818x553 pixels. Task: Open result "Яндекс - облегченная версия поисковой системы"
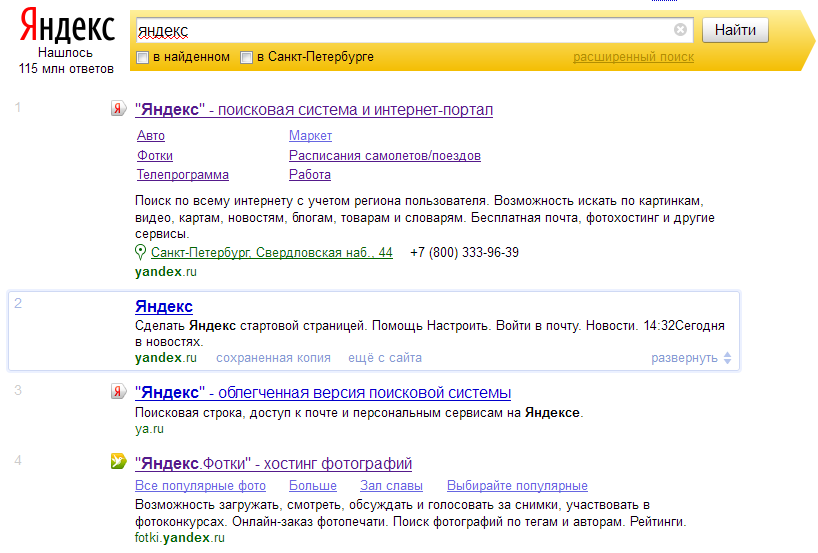[x=323, y=392]
